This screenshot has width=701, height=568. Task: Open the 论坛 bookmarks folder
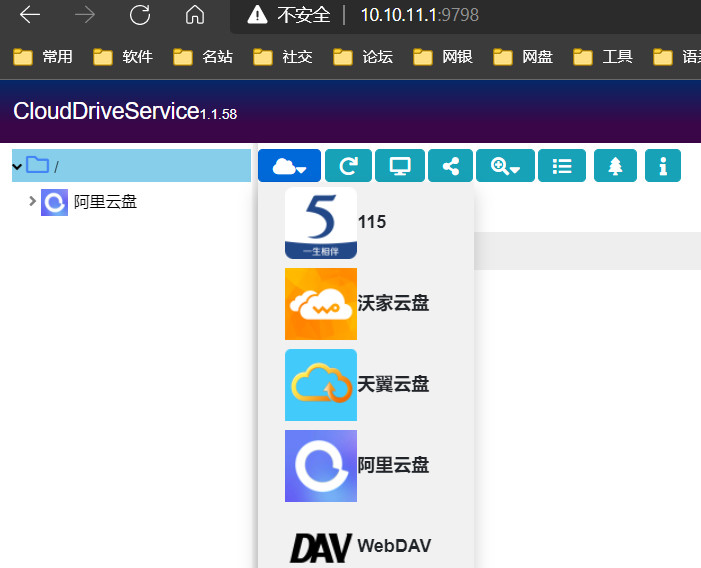pos(363,57)
